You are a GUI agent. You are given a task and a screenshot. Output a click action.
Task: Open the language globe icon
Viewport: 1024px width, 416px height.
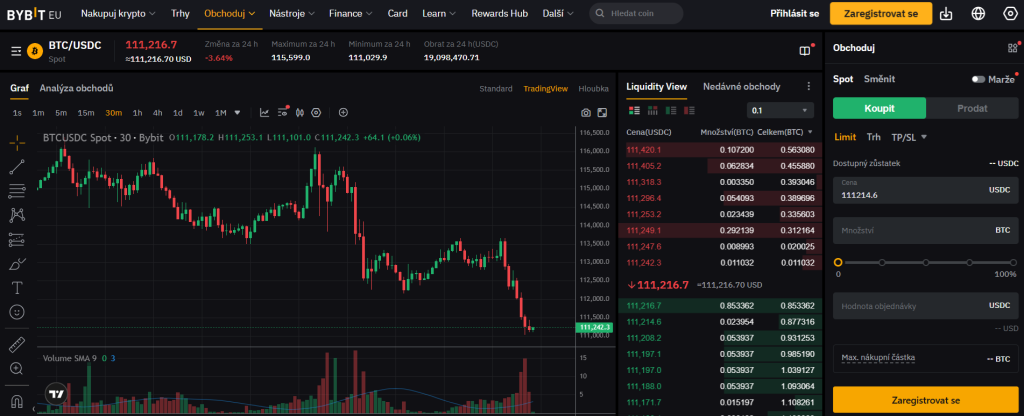click(978, 13)
